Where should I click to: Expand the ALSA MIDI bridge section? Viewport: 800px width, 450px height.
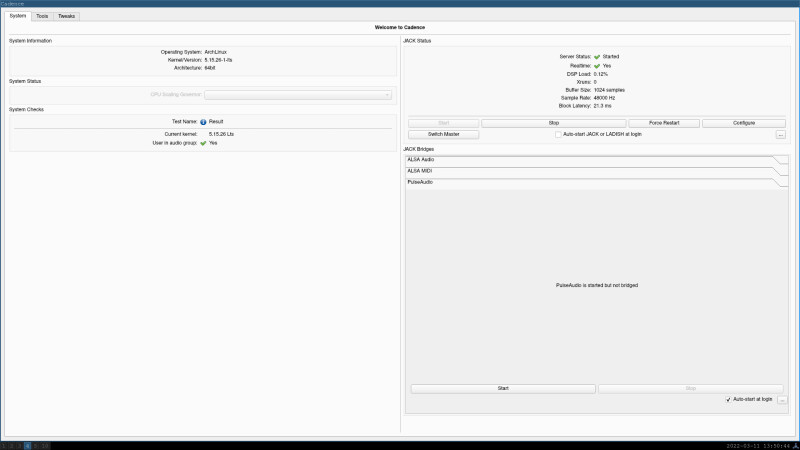tap(596, 171)
